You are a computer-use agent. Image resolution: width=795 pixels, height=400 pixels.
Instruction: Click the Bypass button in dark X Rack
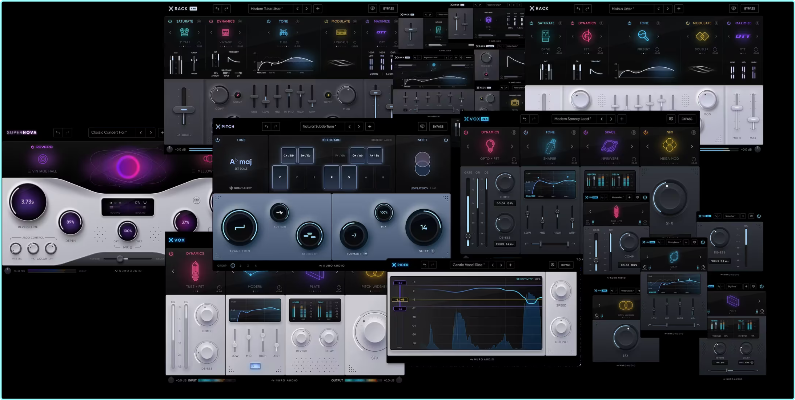[x=389, y=9]
